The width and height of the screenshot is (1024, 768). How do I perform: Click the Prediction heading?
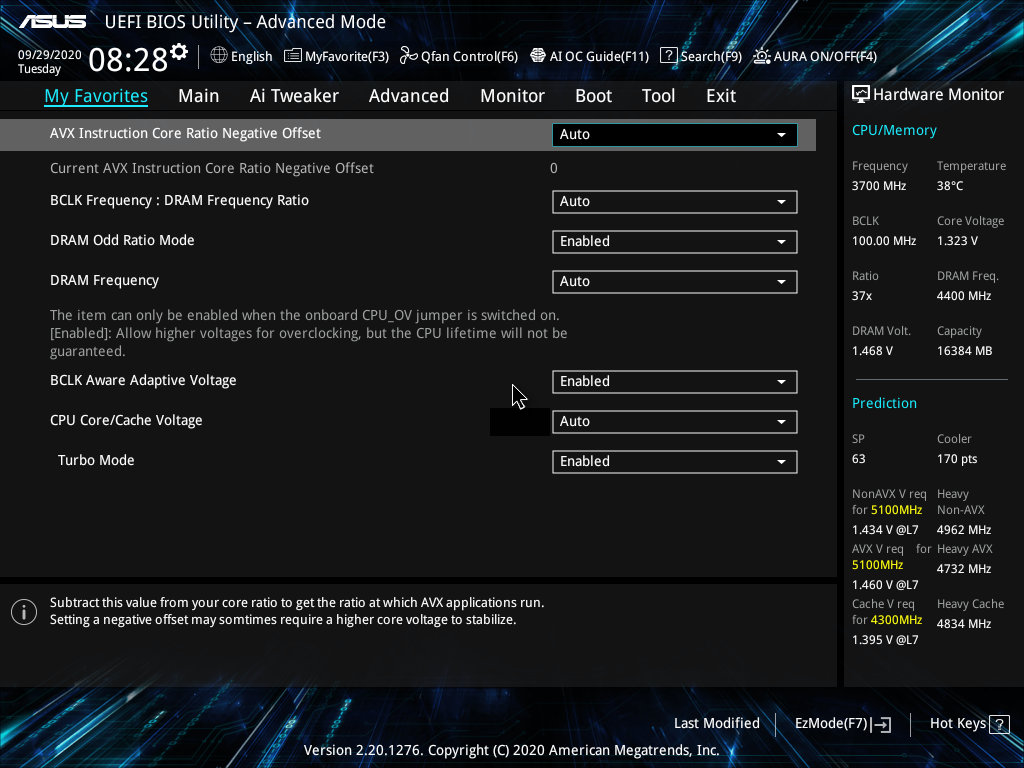[x=884, y=404]
